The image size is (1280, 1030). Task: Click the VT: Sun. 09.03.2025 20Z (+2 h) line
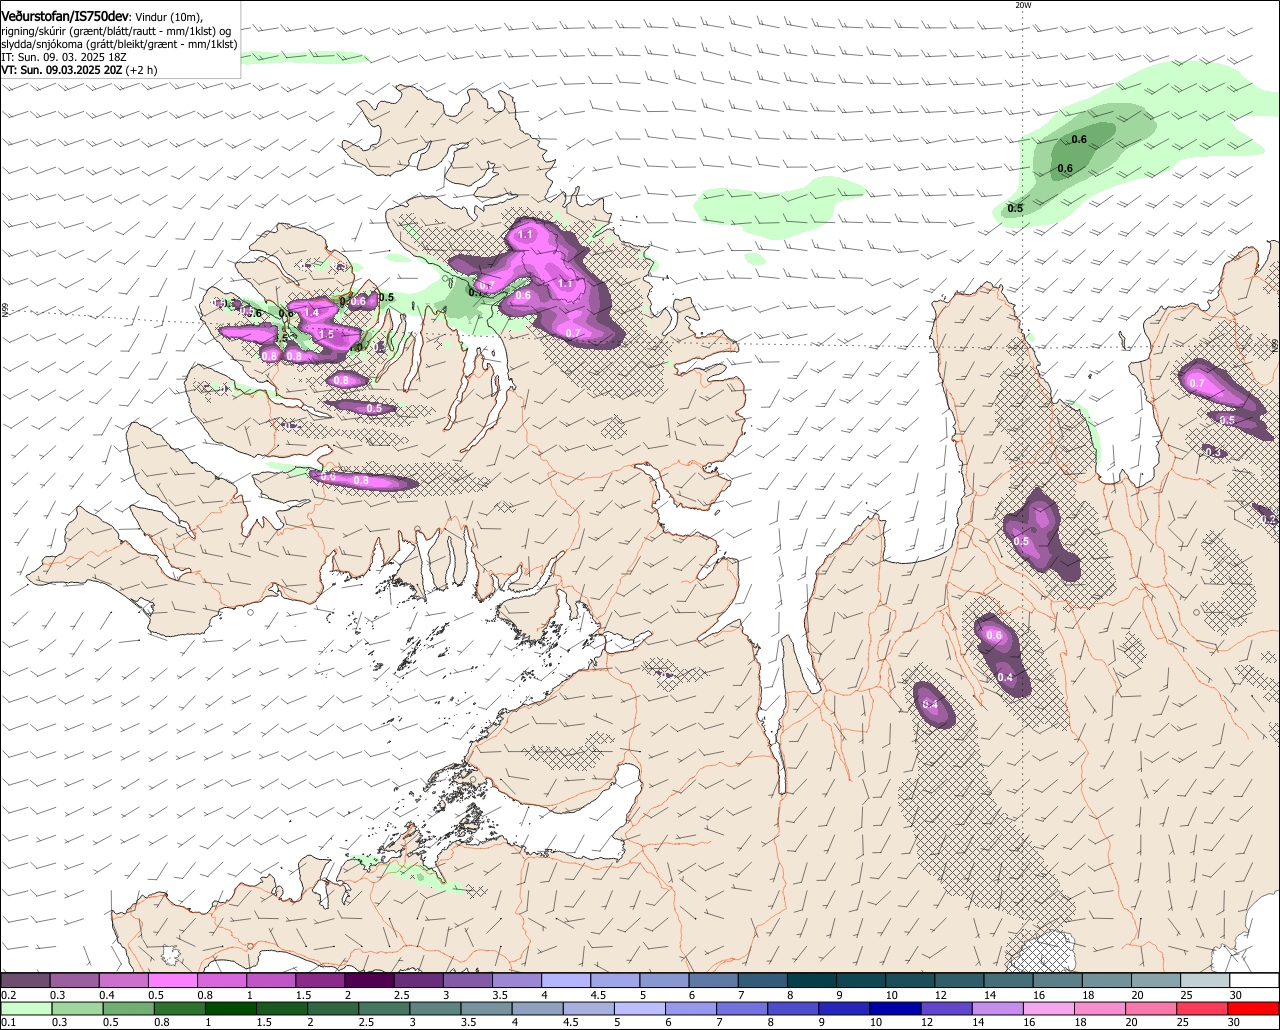click(x=79, y=71)
